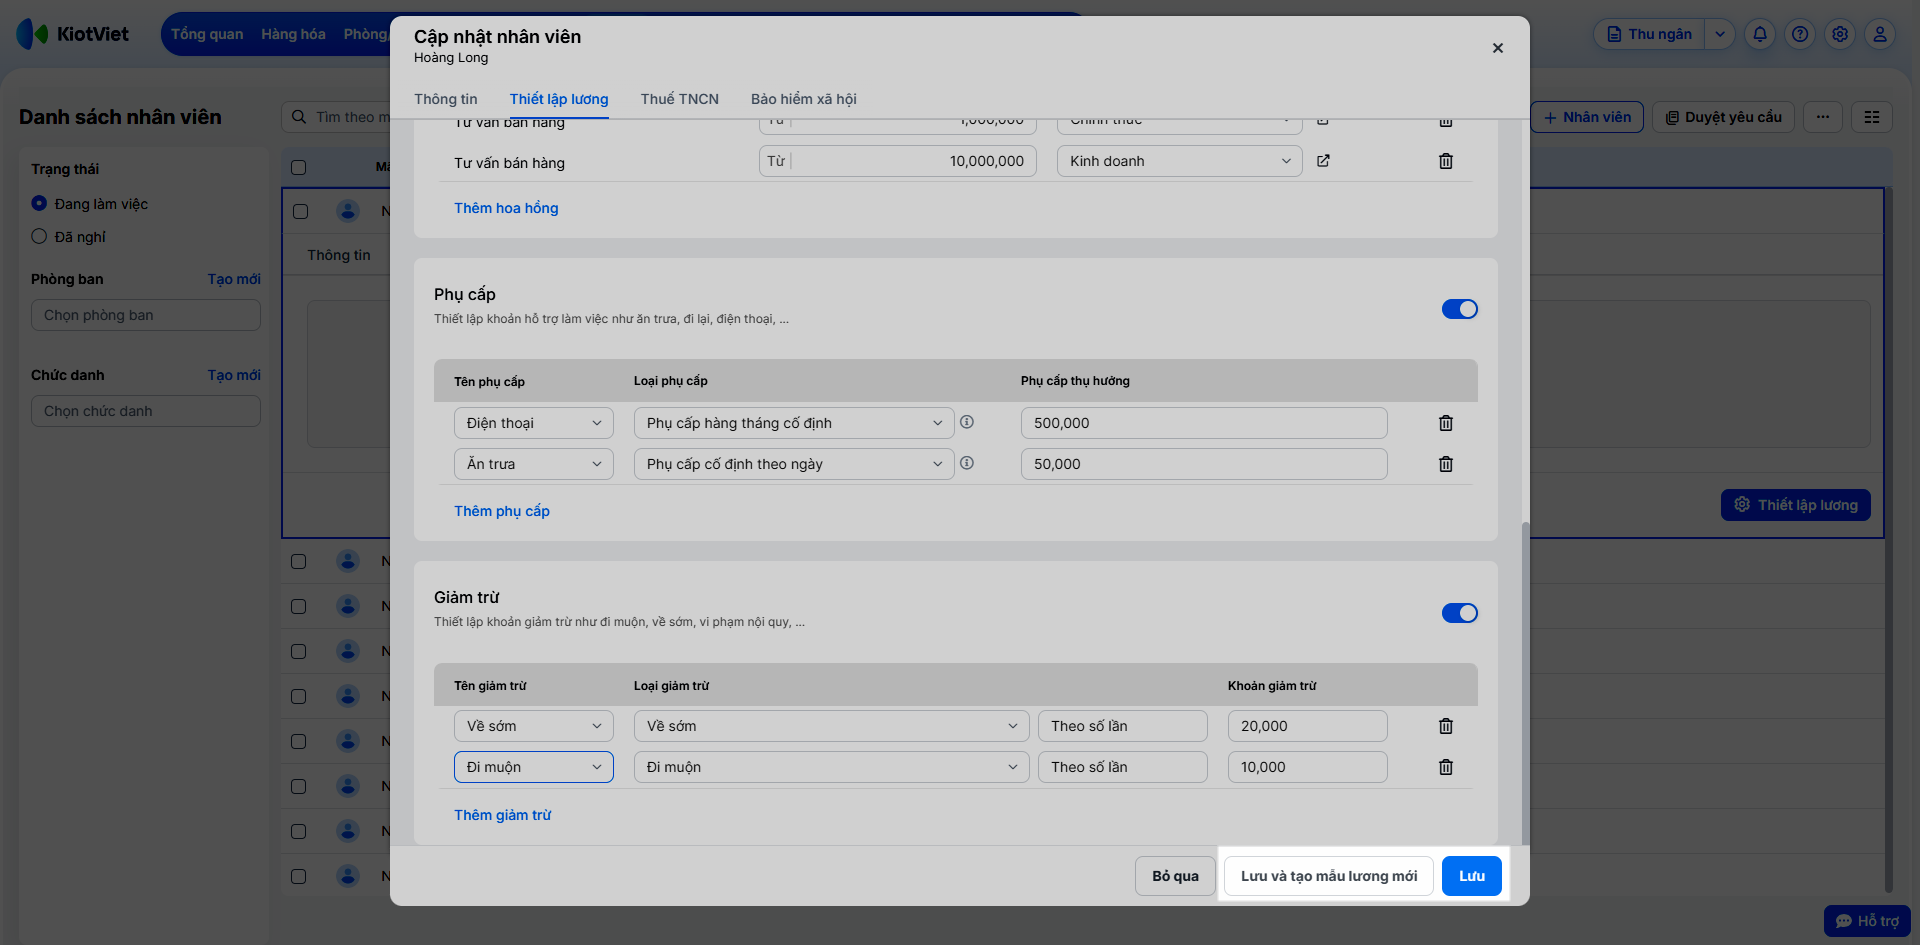Open the settings gear in the top bar

pyautogui.click(x=1840, y=34)
